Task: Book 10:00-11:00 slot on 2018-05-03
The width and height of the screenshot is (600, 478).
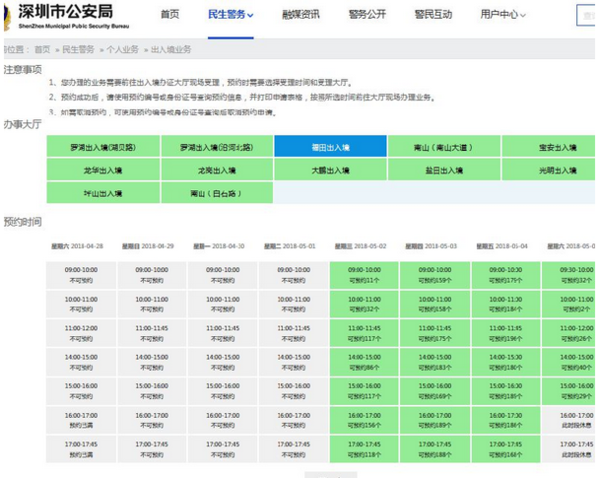Action: (435, 304)
